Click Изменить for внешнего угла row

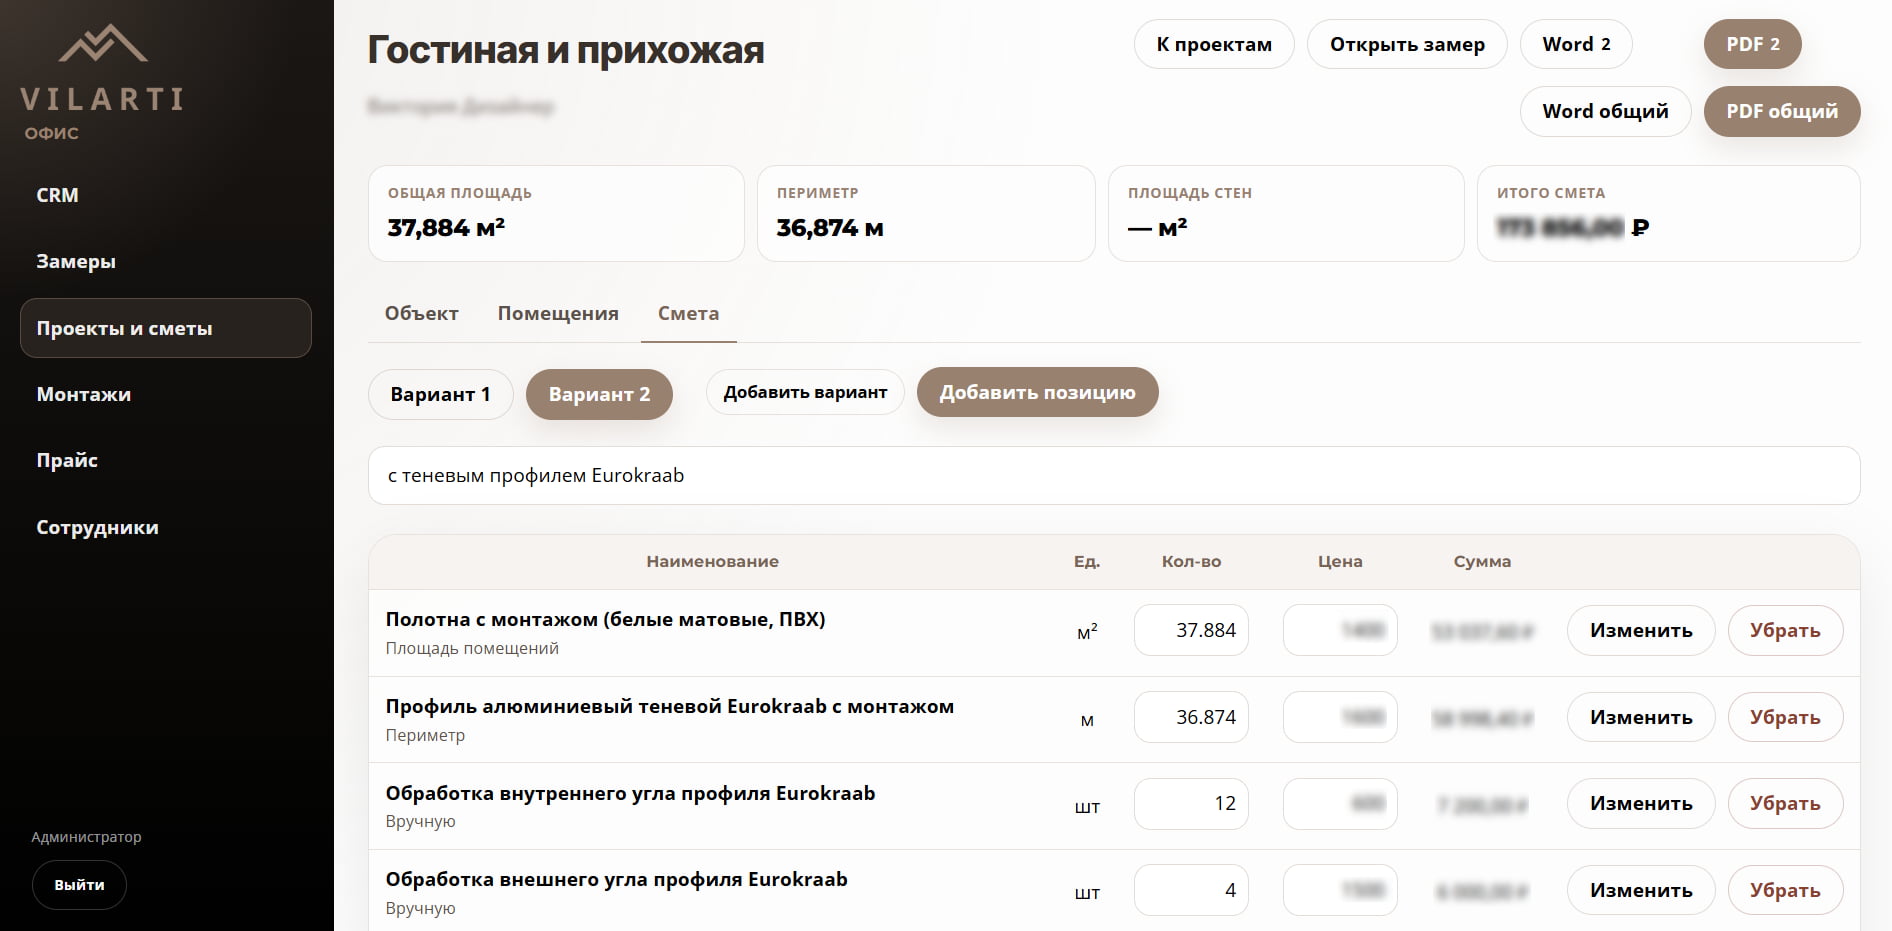[x=1641, y=890]
